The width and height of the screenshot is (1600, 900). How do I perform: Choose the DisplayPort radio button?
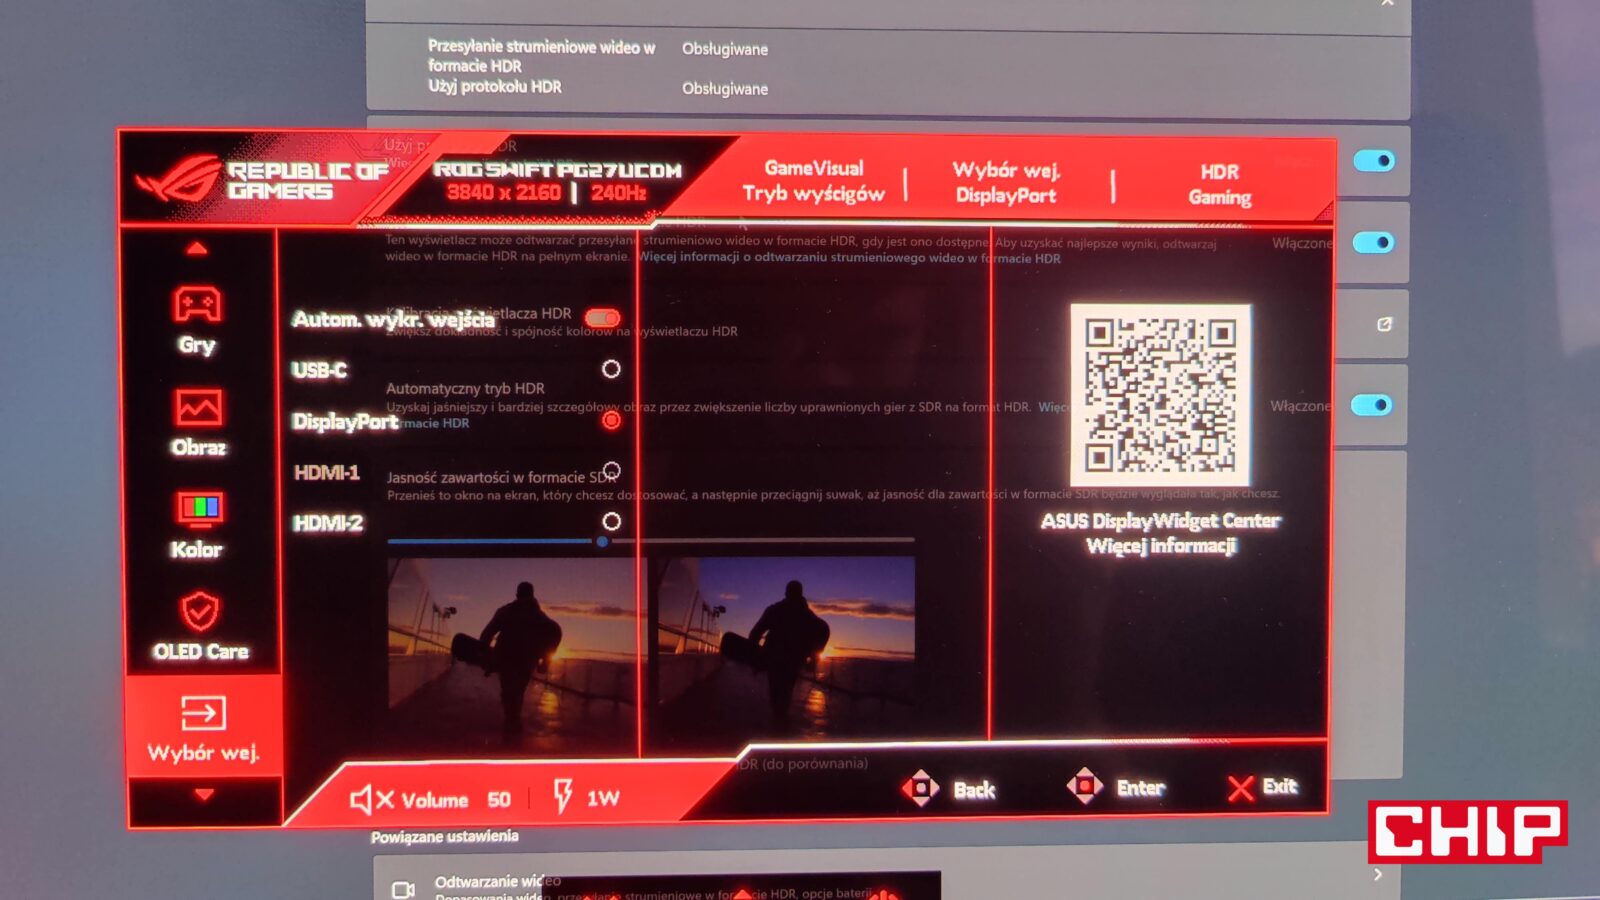(611, 421)
